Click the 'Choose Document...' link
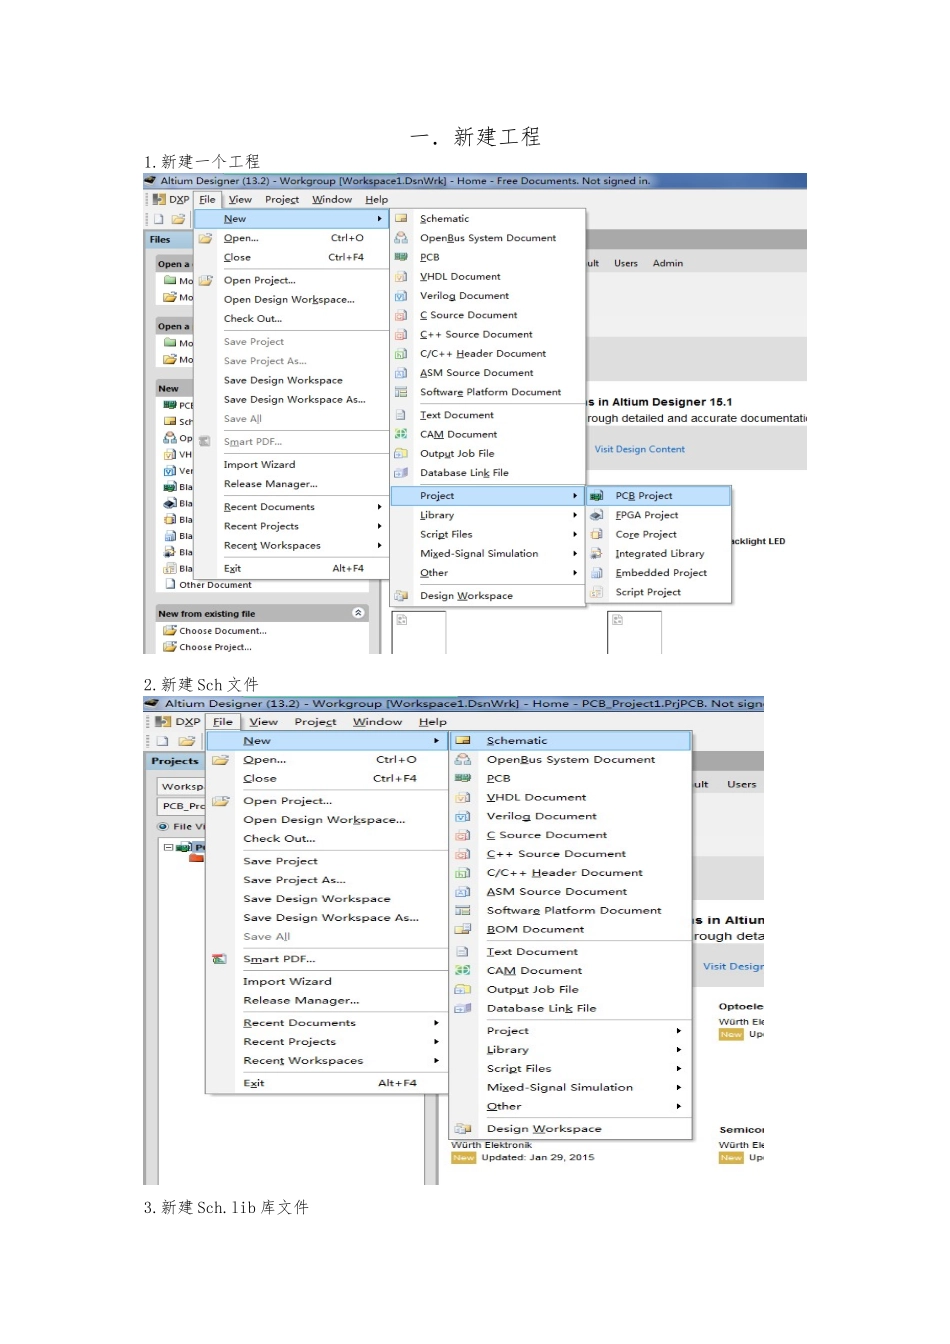Screen dimensions: 950x1344 [223, 631]
